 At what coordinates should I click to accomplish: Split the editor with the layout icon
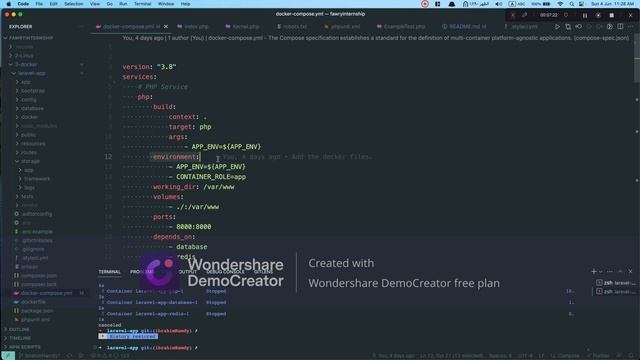point(620,27)
